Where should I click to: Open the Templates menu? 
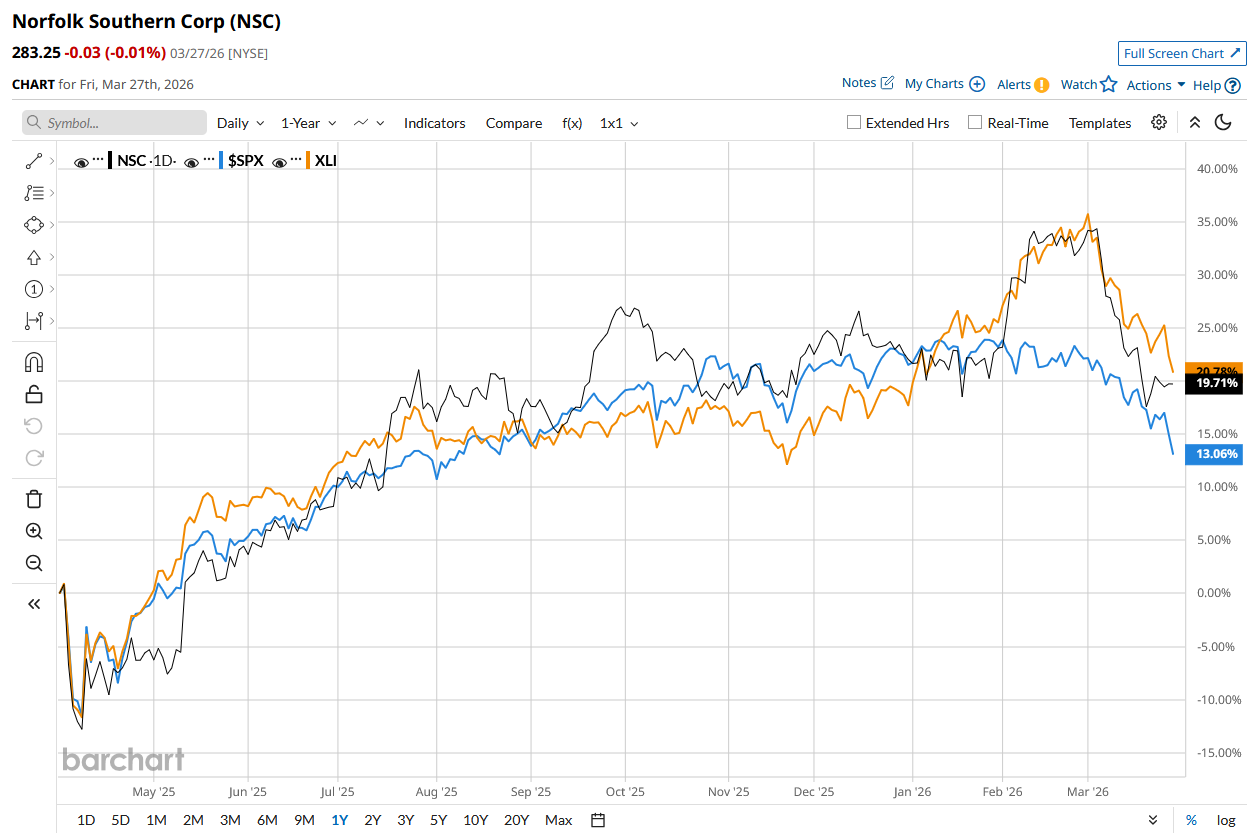pos(1100,123)
